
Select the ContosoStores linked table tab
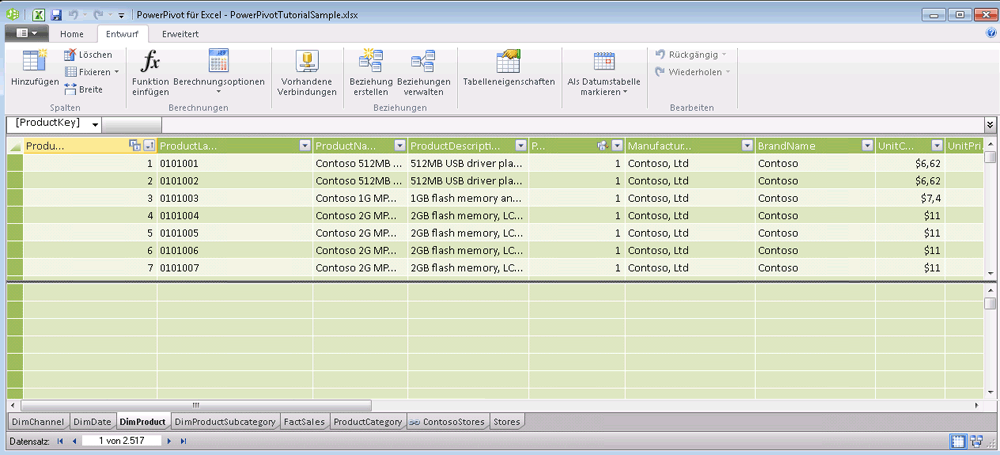point(446,422)
